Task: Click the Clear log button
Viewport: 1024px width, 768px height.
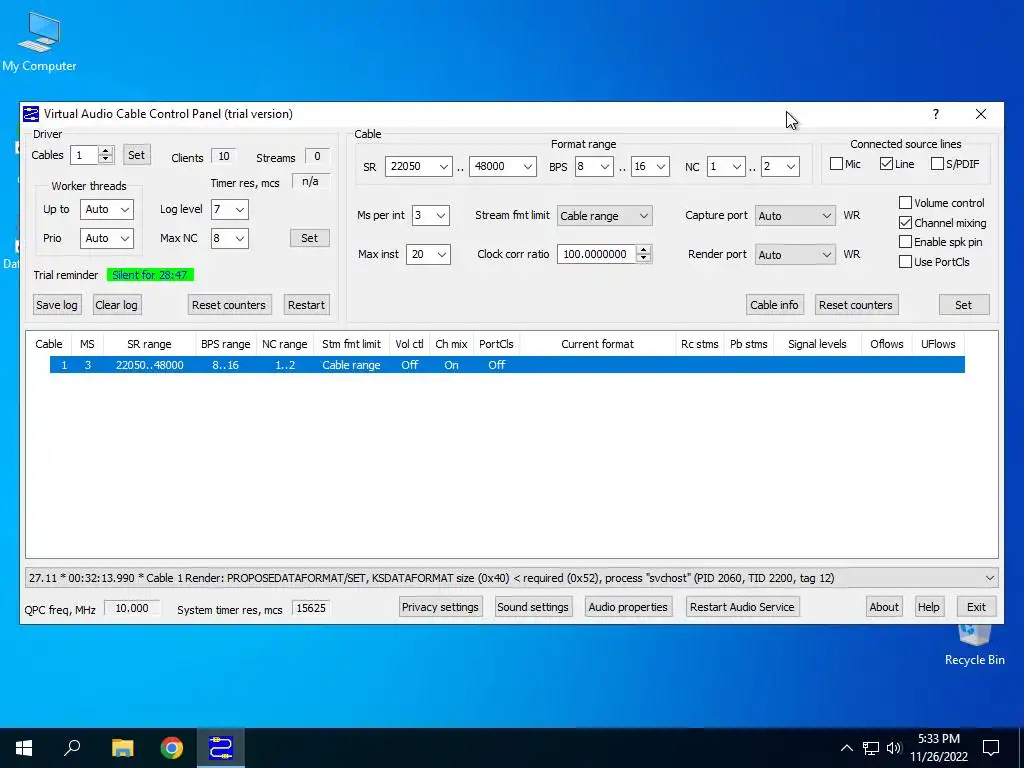Action: pyautogui.click(x=116, y=305)
